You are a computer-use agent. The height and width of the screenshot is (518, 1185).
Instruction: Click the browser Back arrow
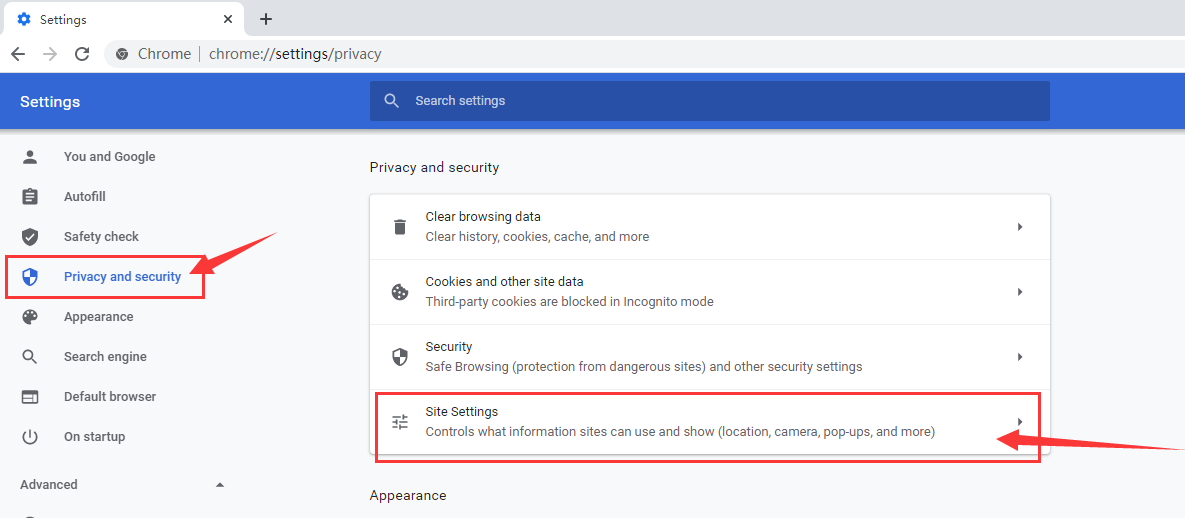[18, 54]
